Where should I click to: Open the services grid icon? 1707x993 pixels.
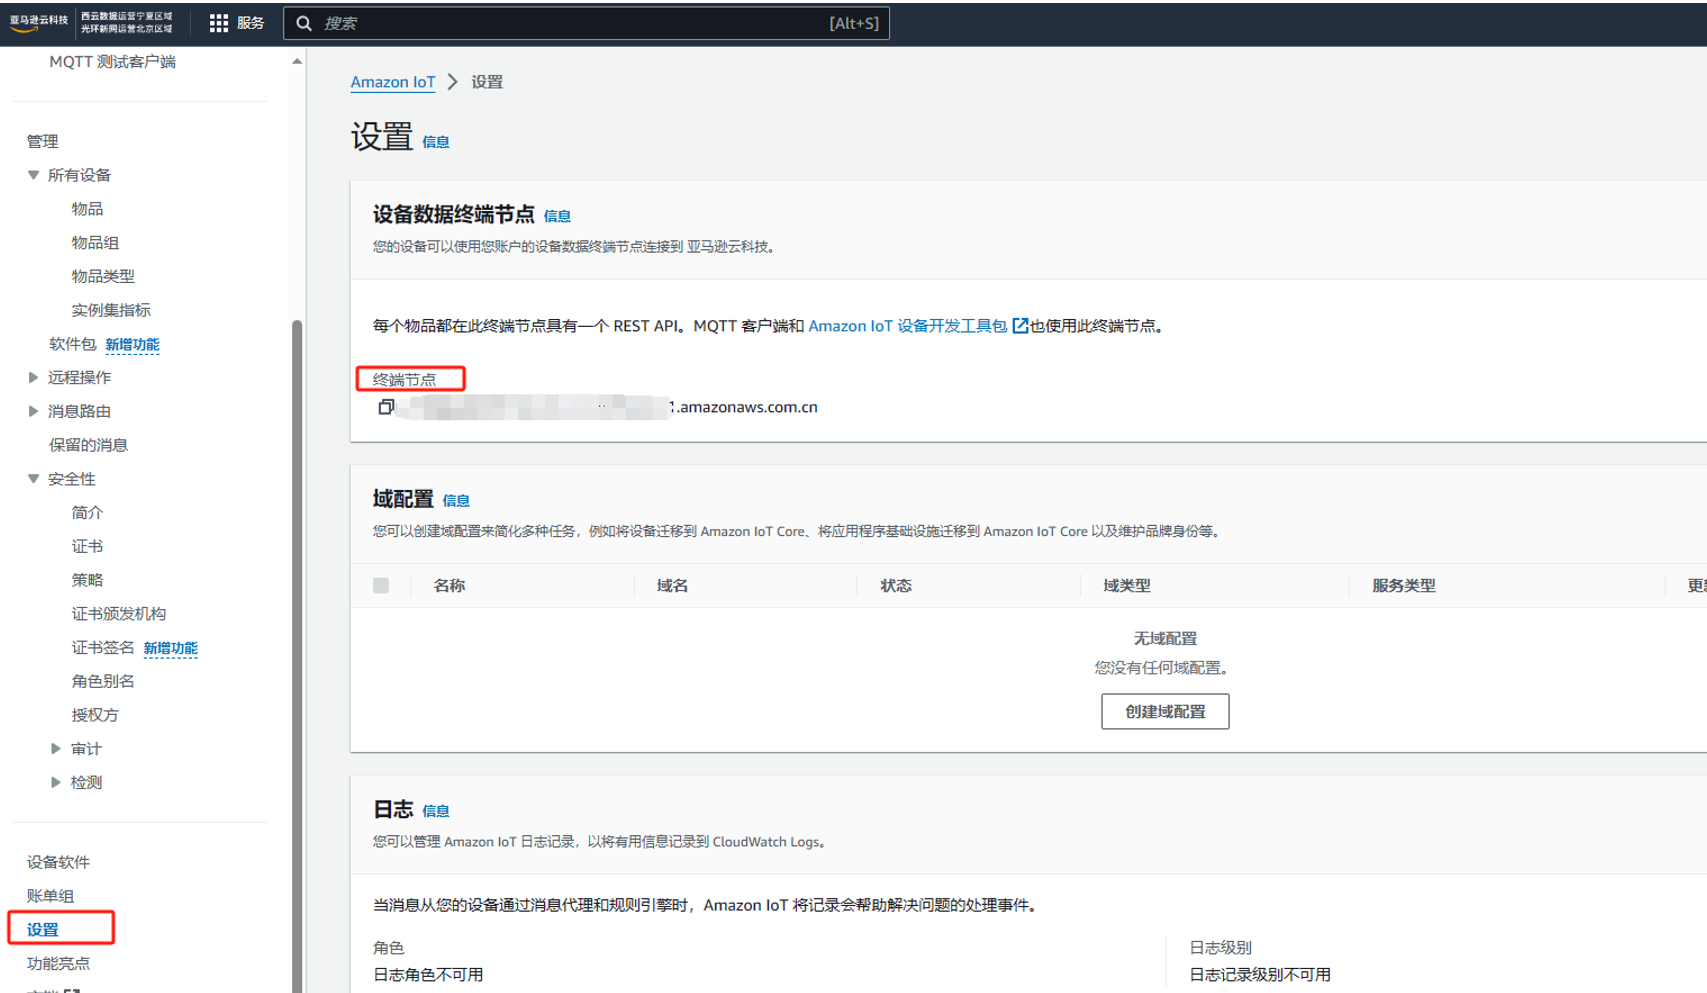218,23
